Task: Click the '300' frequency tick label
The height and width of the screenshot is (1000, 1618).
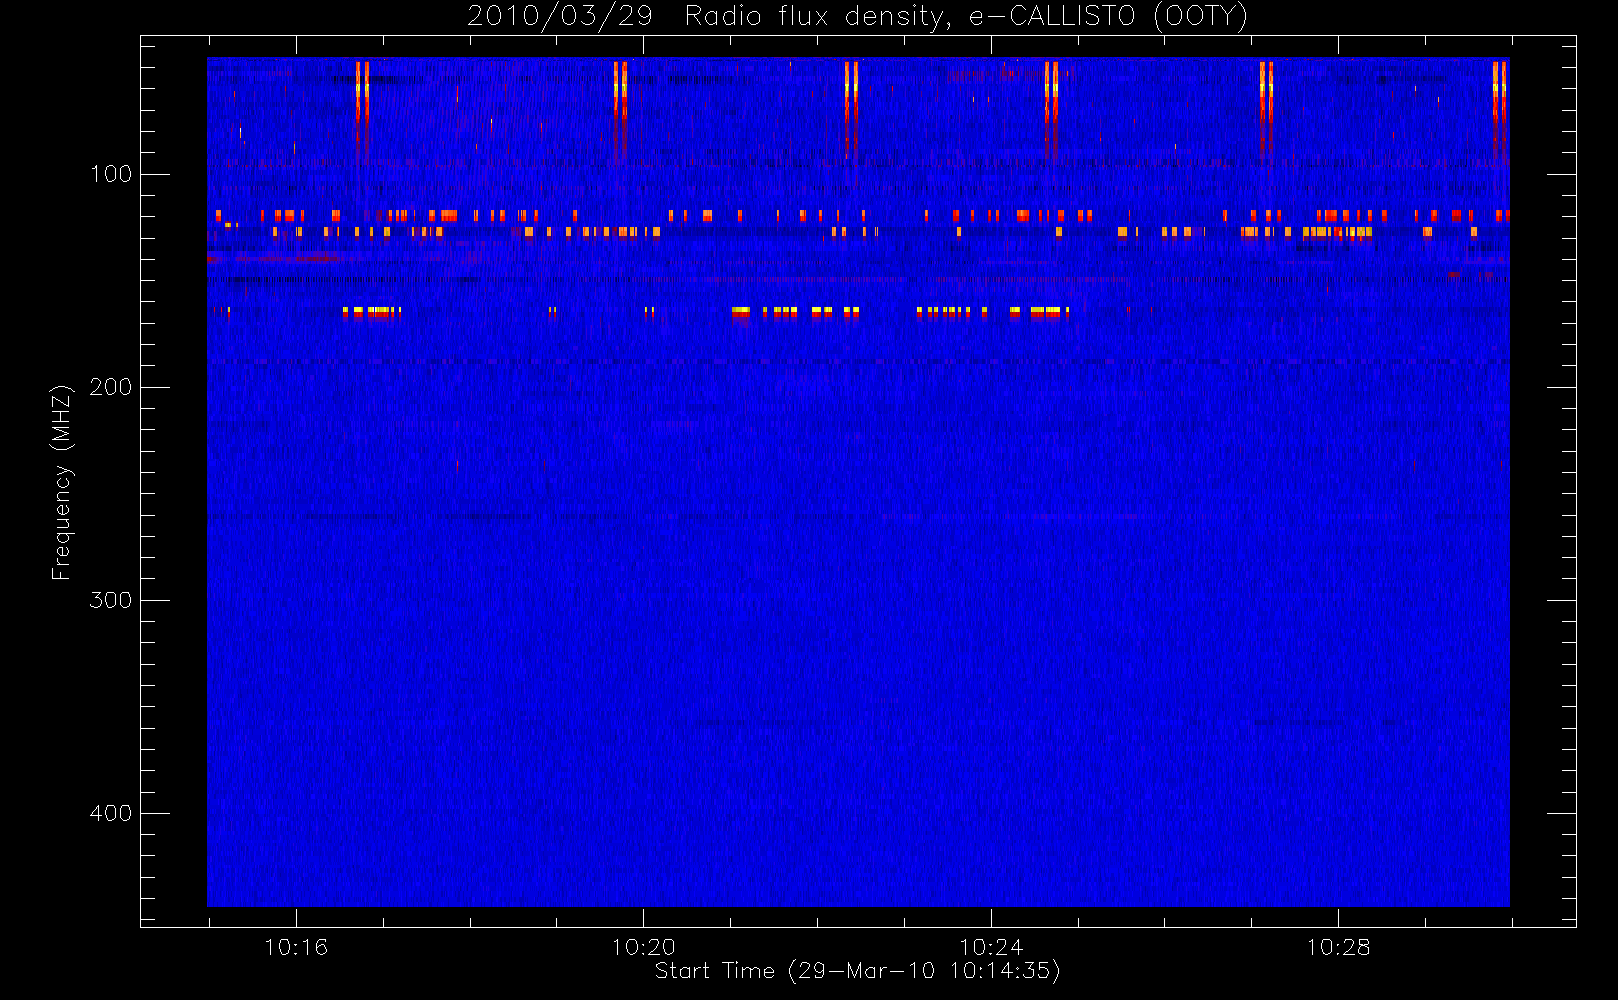Action: 111,600
